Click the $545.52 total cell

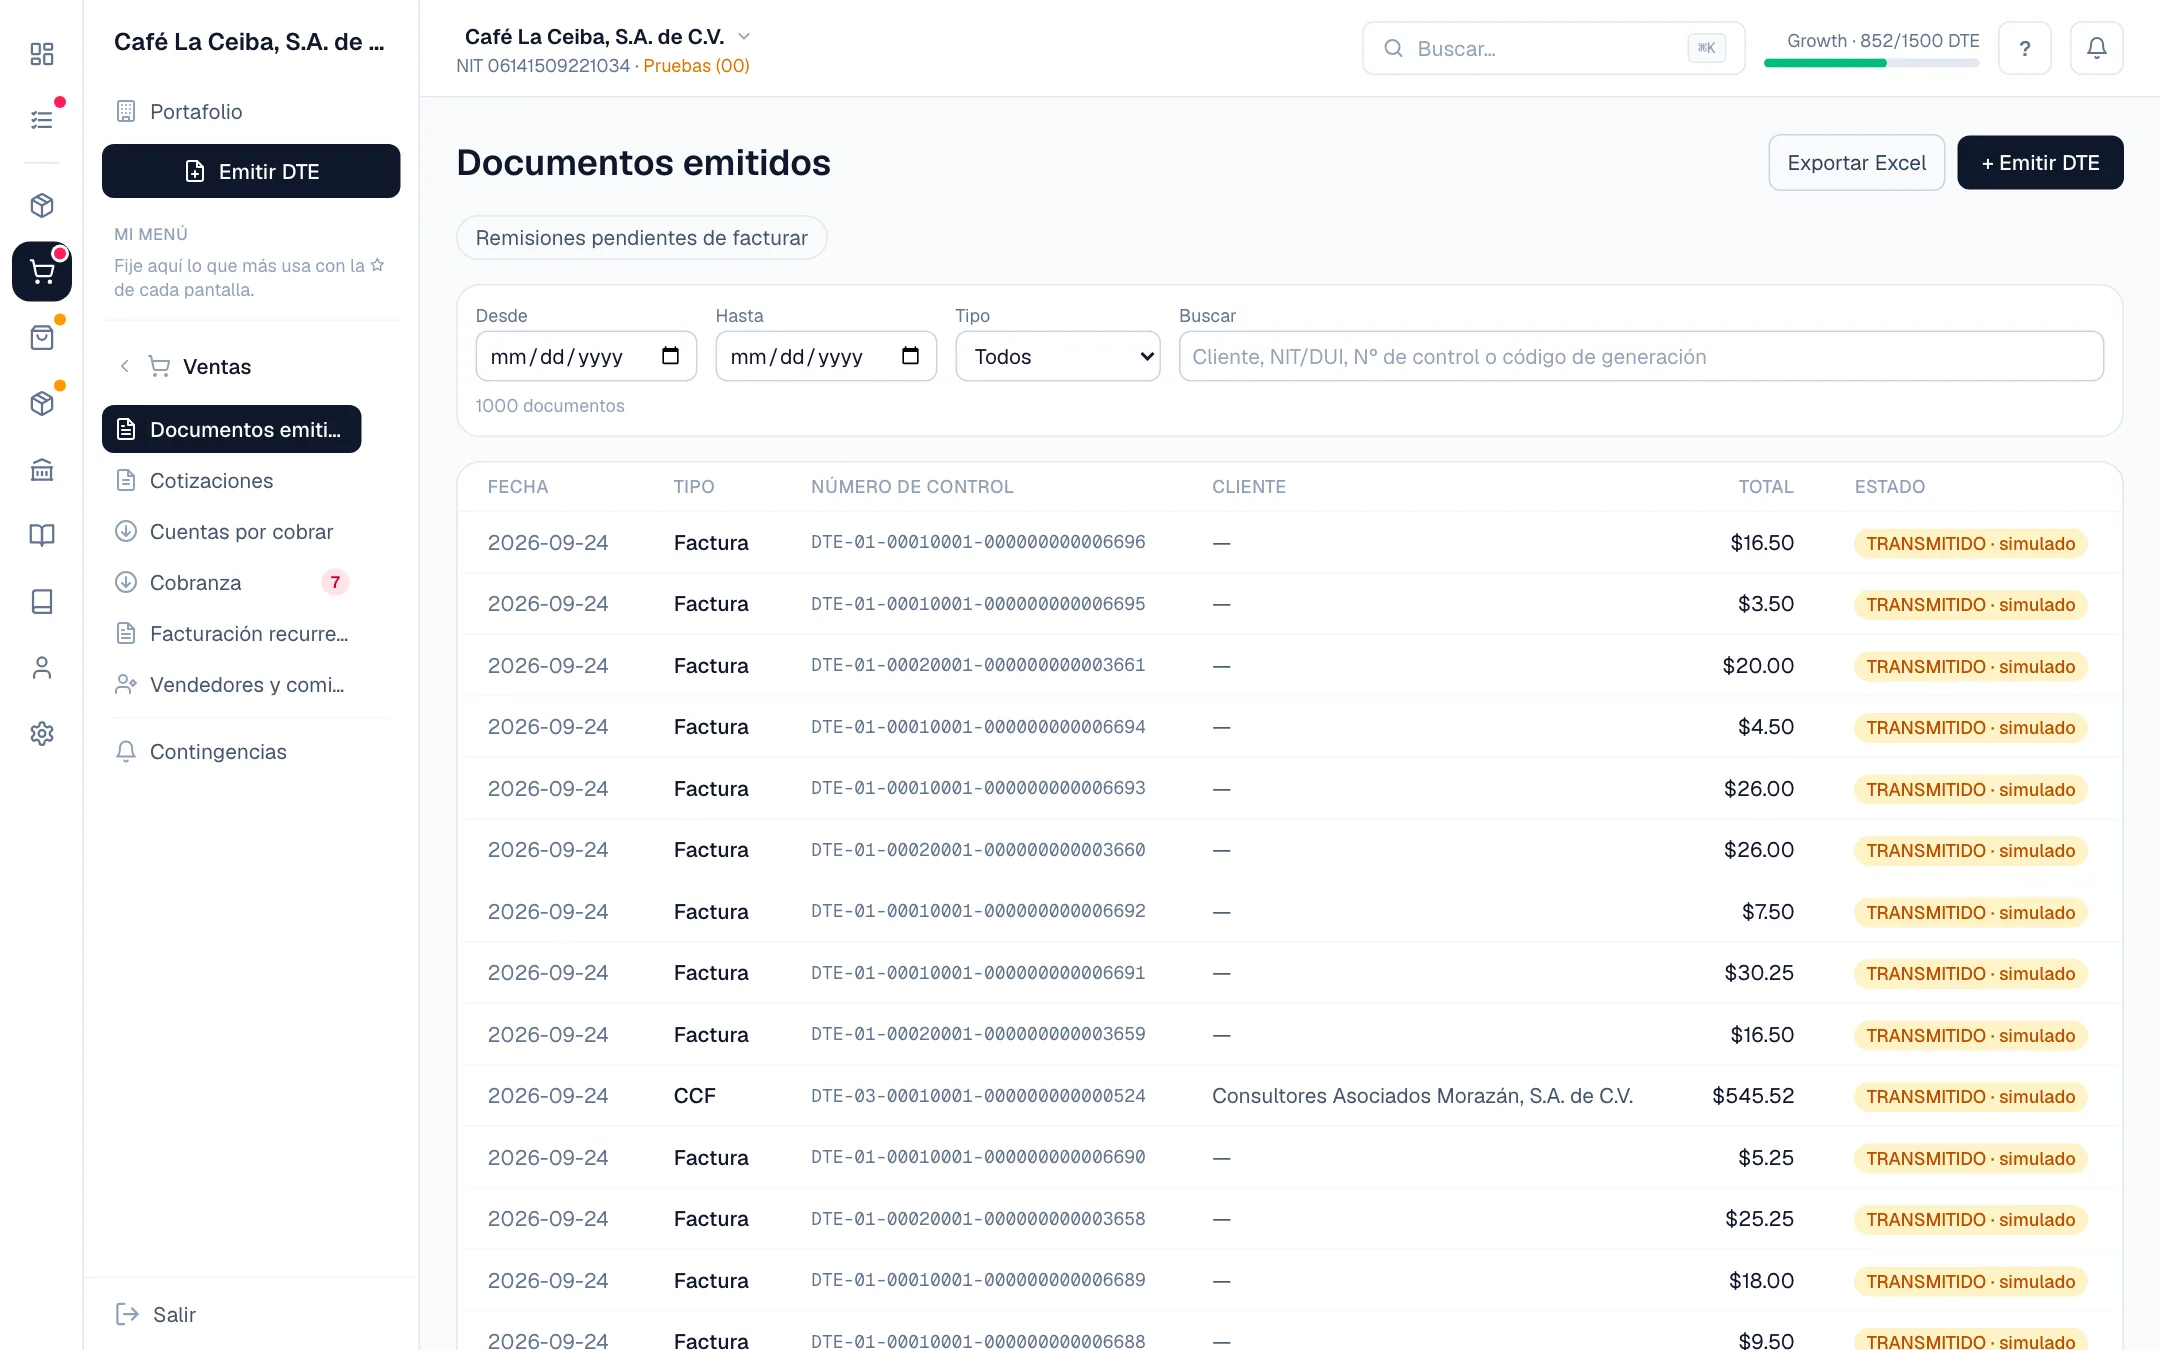1753,1095
